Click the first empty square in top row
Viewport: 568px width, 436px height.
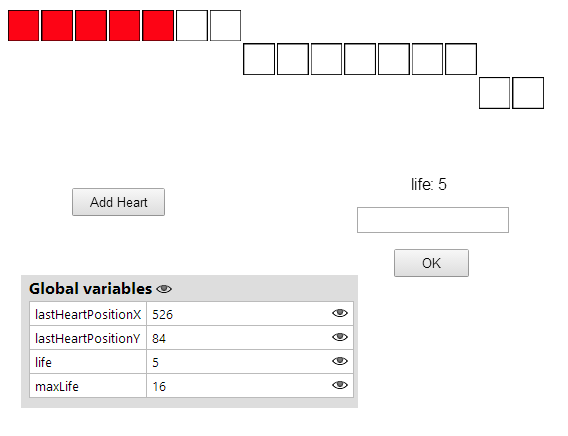pyautogui.click(x=192, y=26)
